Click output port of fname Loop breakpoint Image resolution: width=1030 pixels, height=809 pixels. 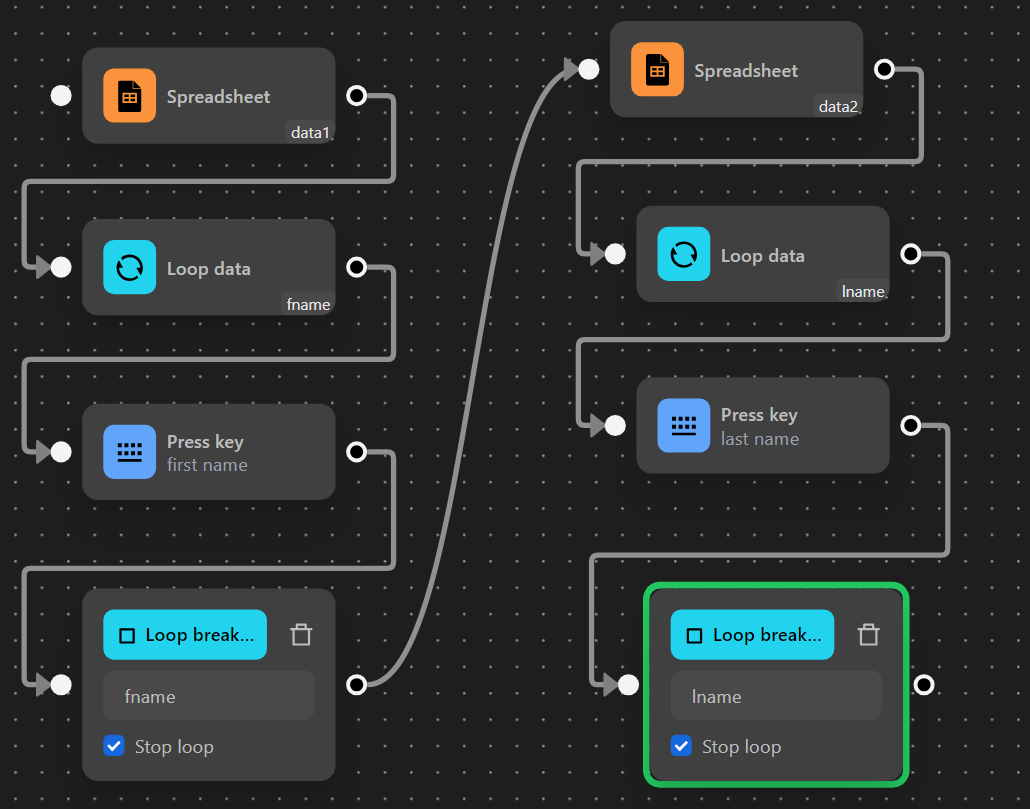[356, 685]
